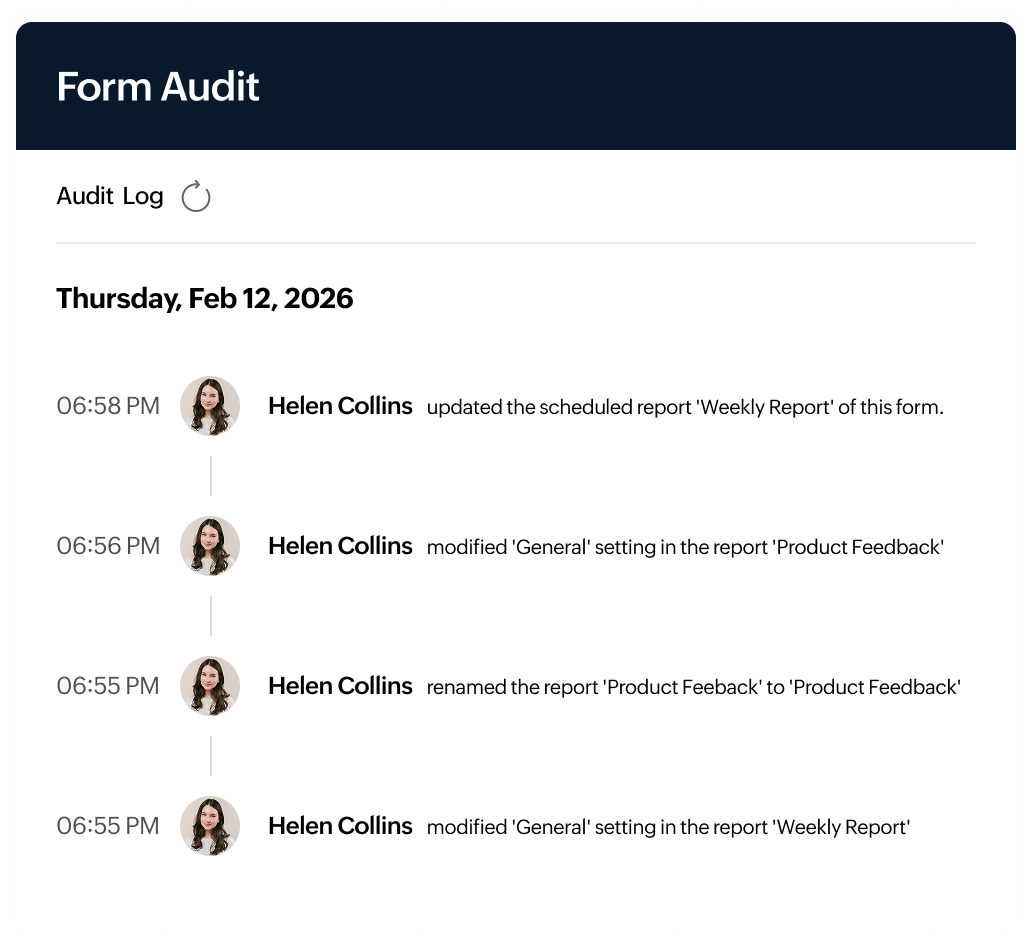1032x942 pixels.
Task: Reload the audit log using the circular arrow
Action: pos(196,197)
